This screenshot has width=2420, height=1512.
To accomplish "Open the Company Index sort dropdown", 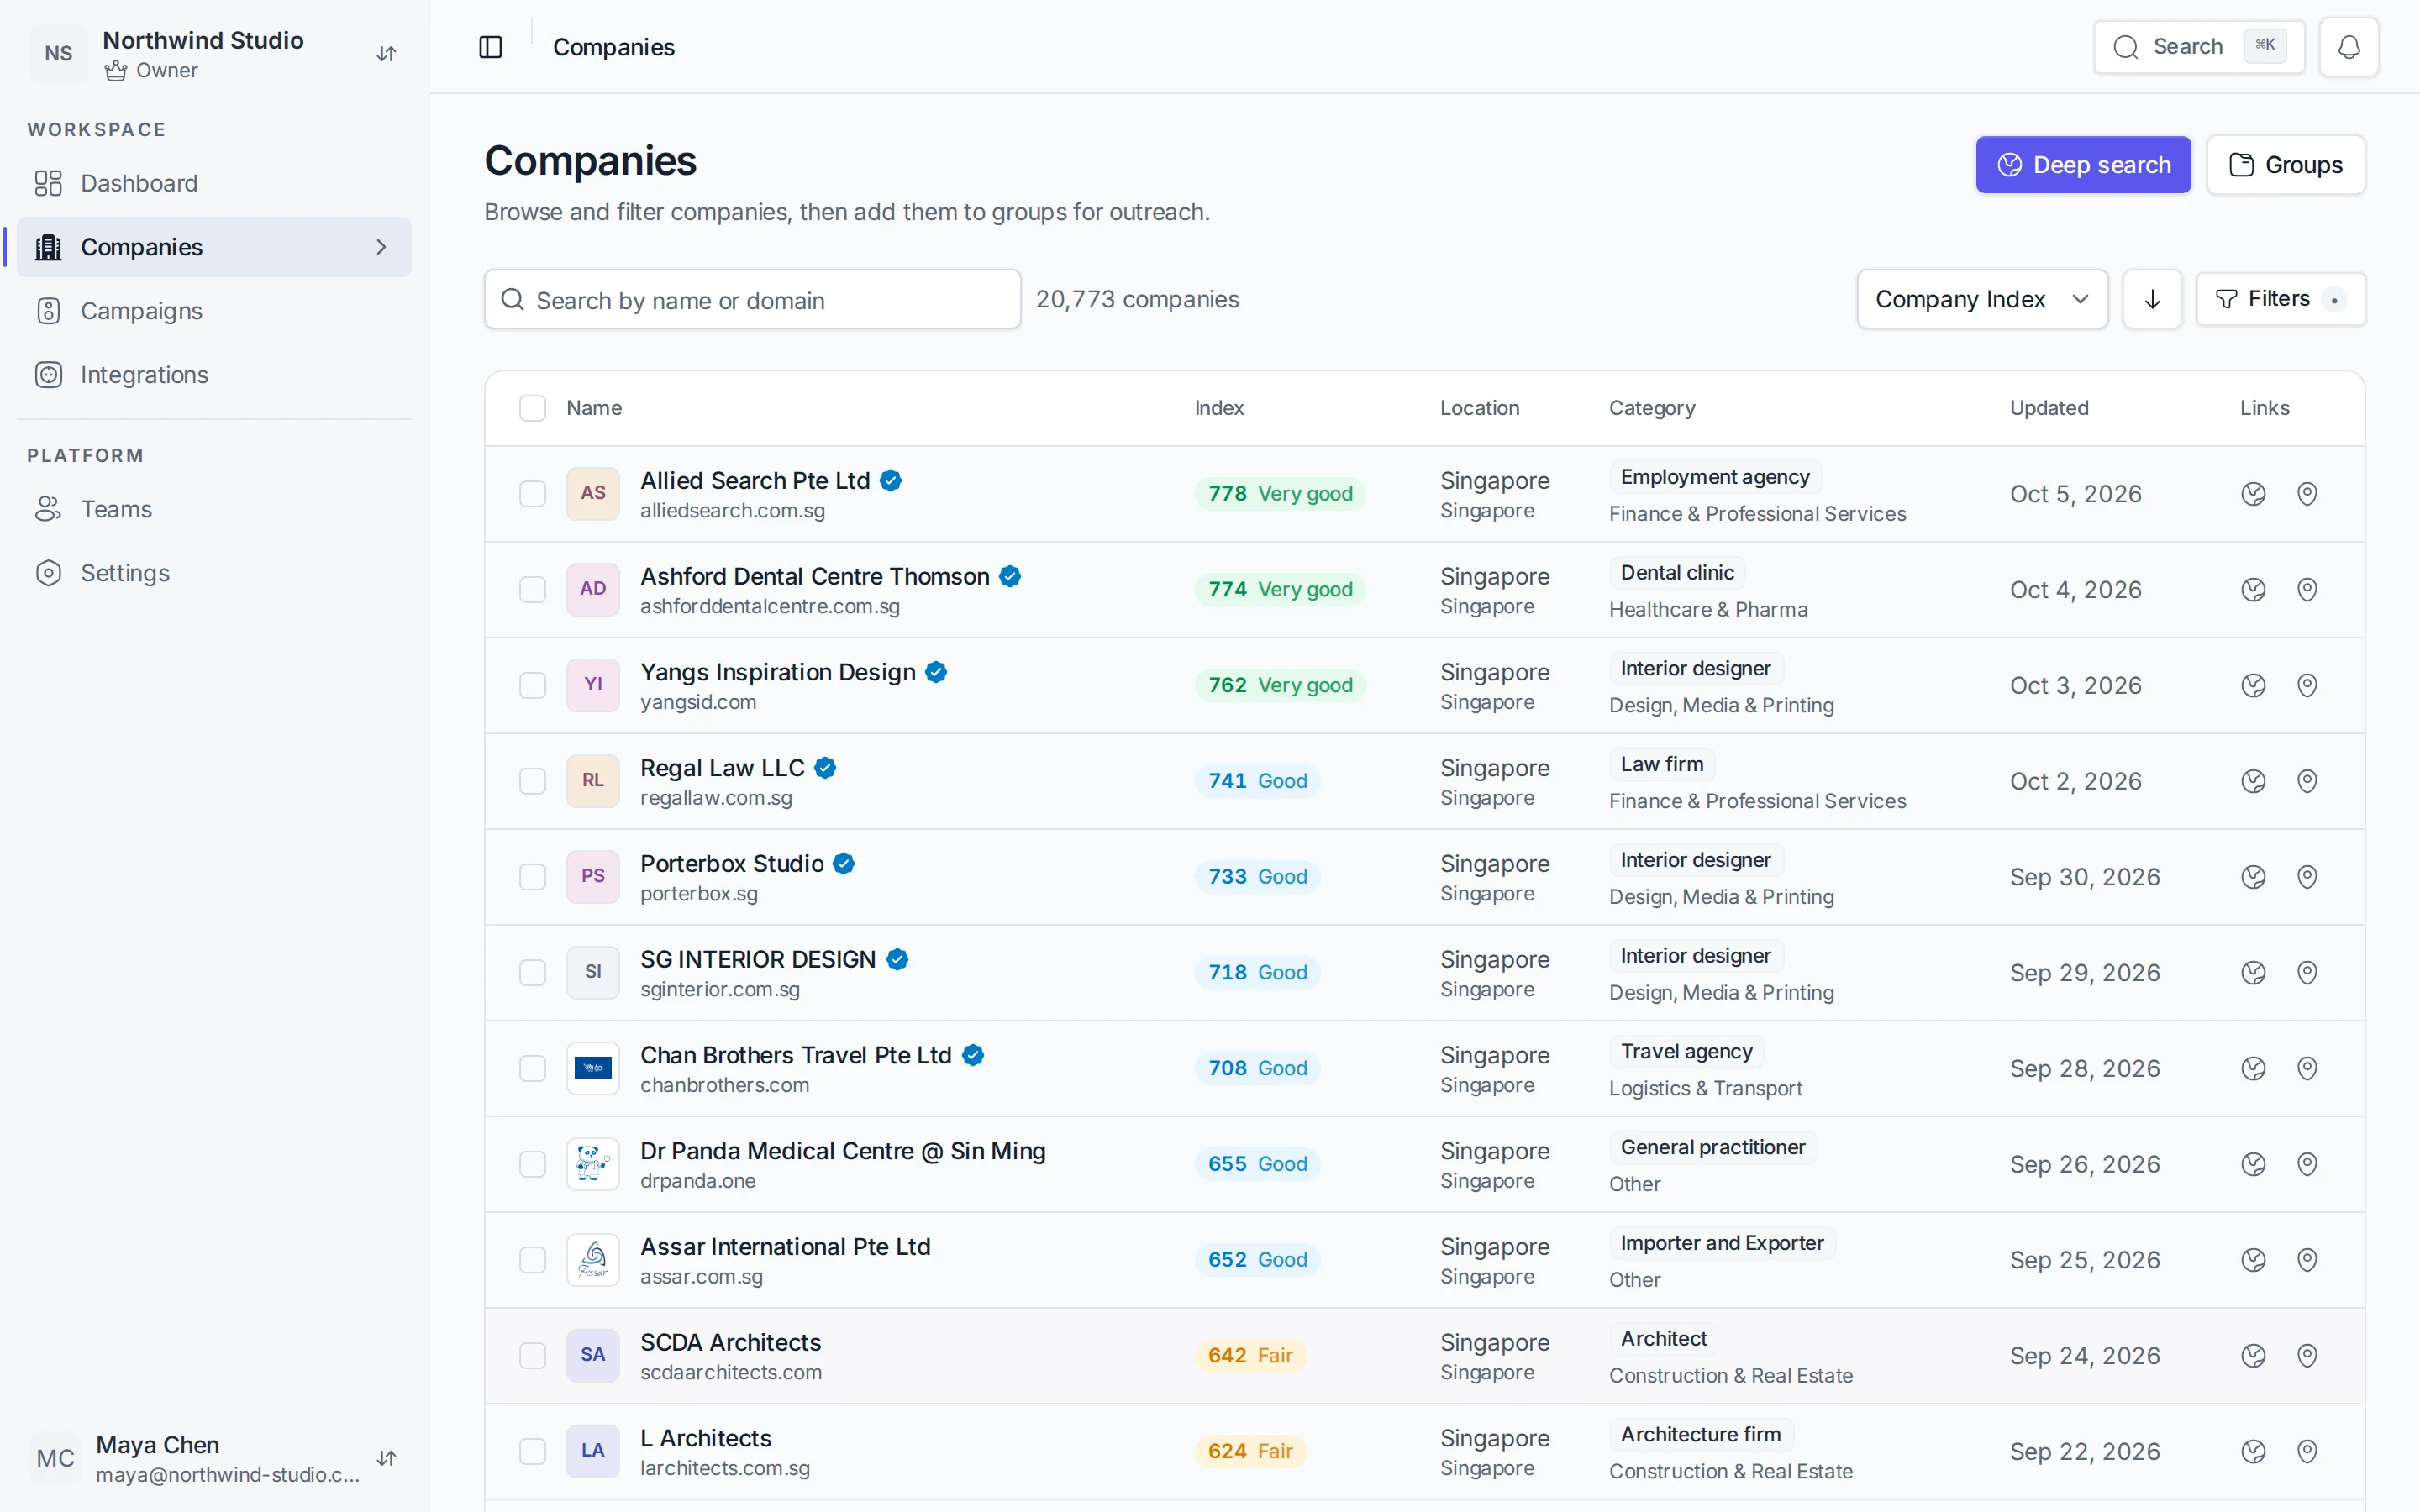I will pyautogui.click(x=1982, y=299).
